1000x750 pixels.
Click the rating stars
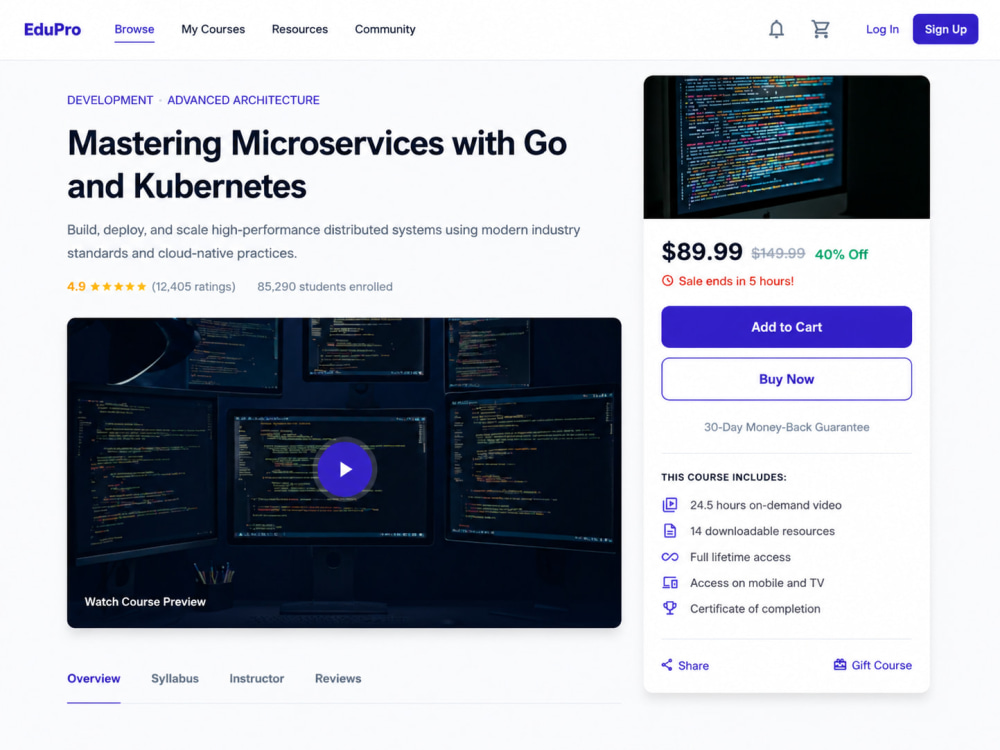[118, 286]
